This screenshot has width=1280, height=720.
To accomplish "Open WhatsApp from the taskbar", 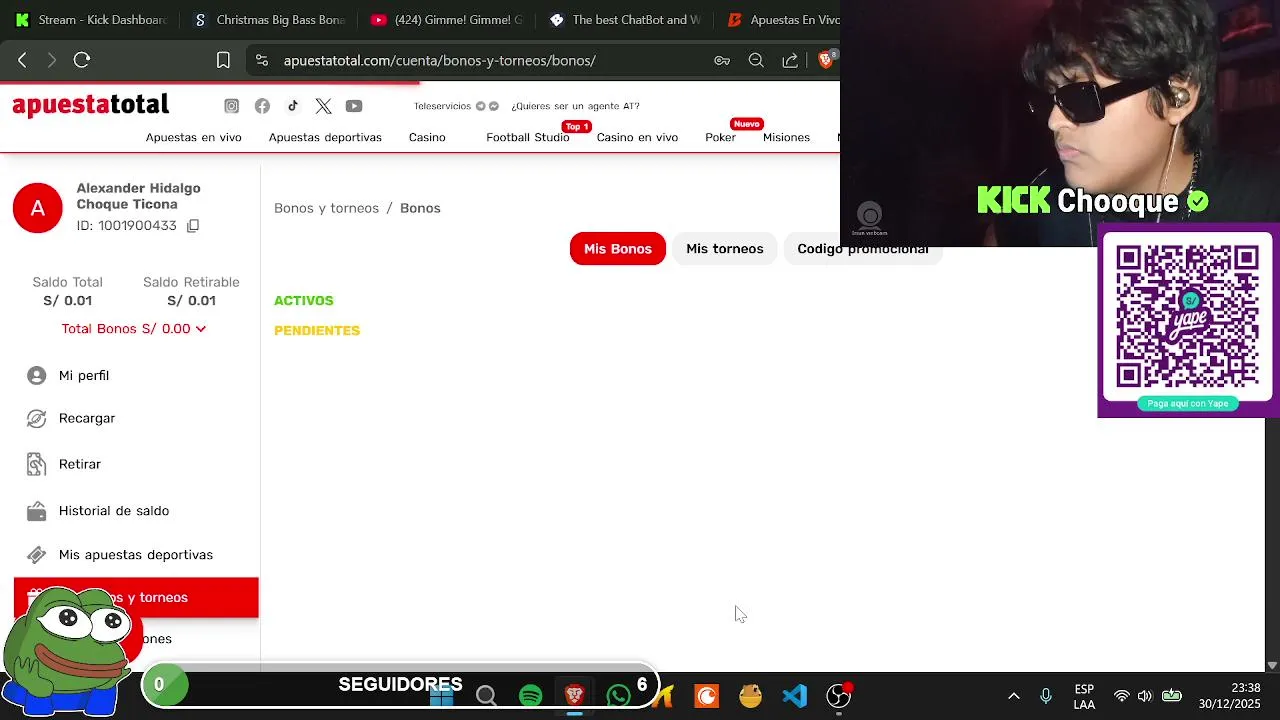I will (x=618, y=695).
